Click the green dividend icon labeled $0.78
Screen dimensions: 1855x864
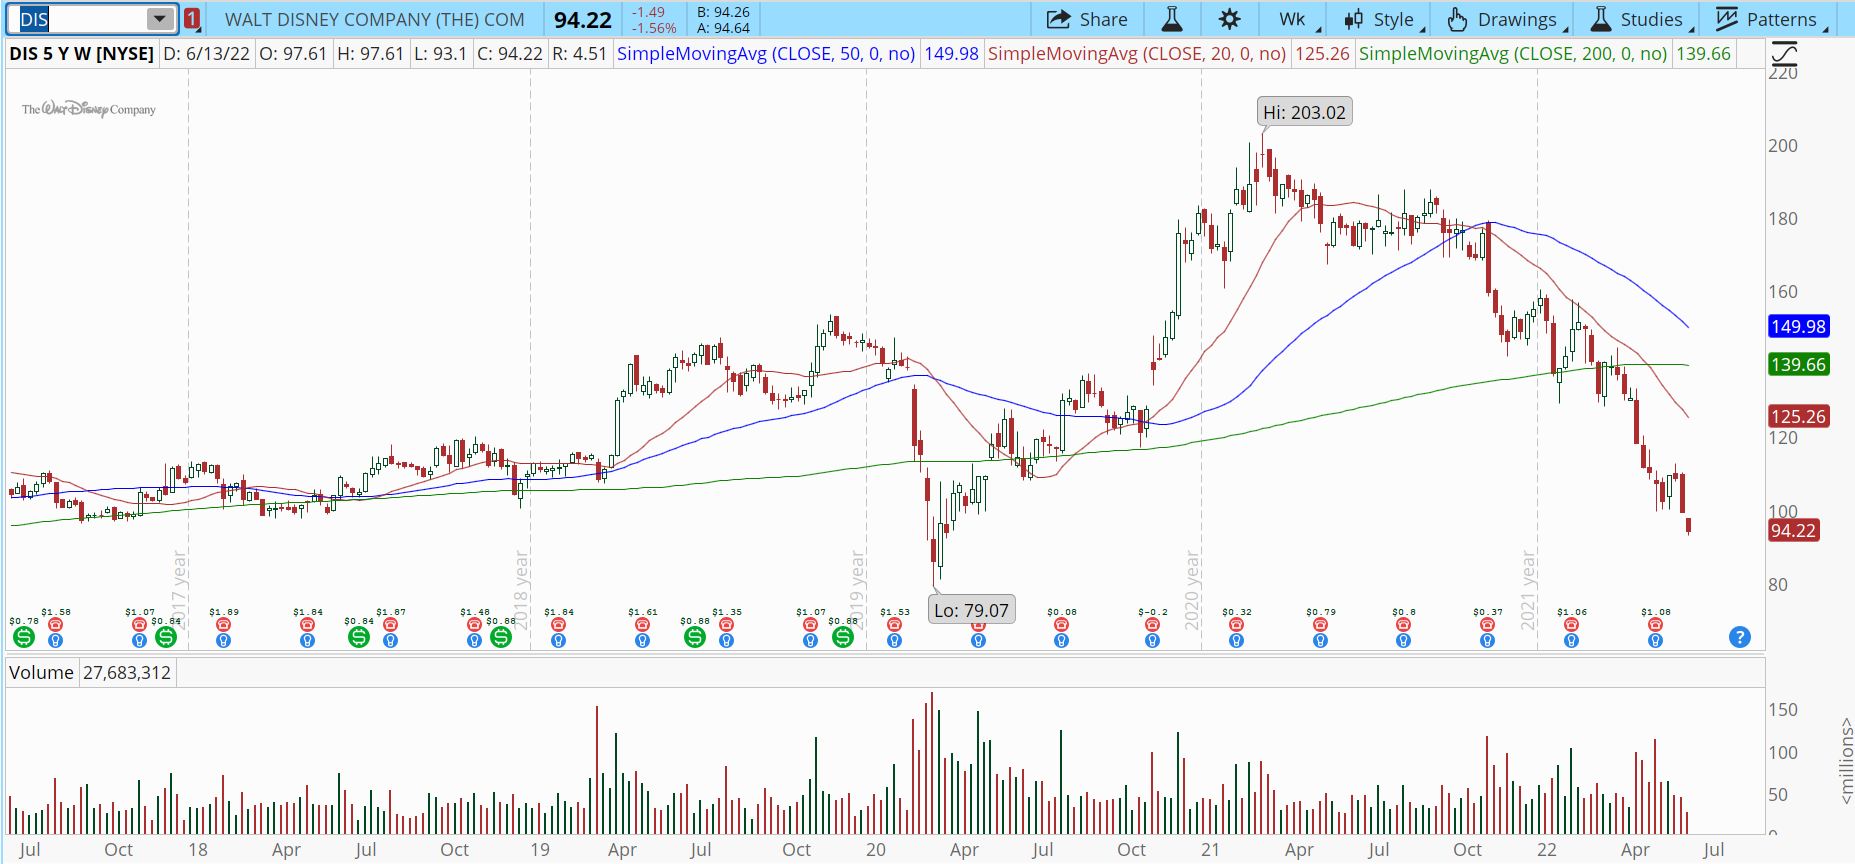pyautogui.click(x=24, y=637)
